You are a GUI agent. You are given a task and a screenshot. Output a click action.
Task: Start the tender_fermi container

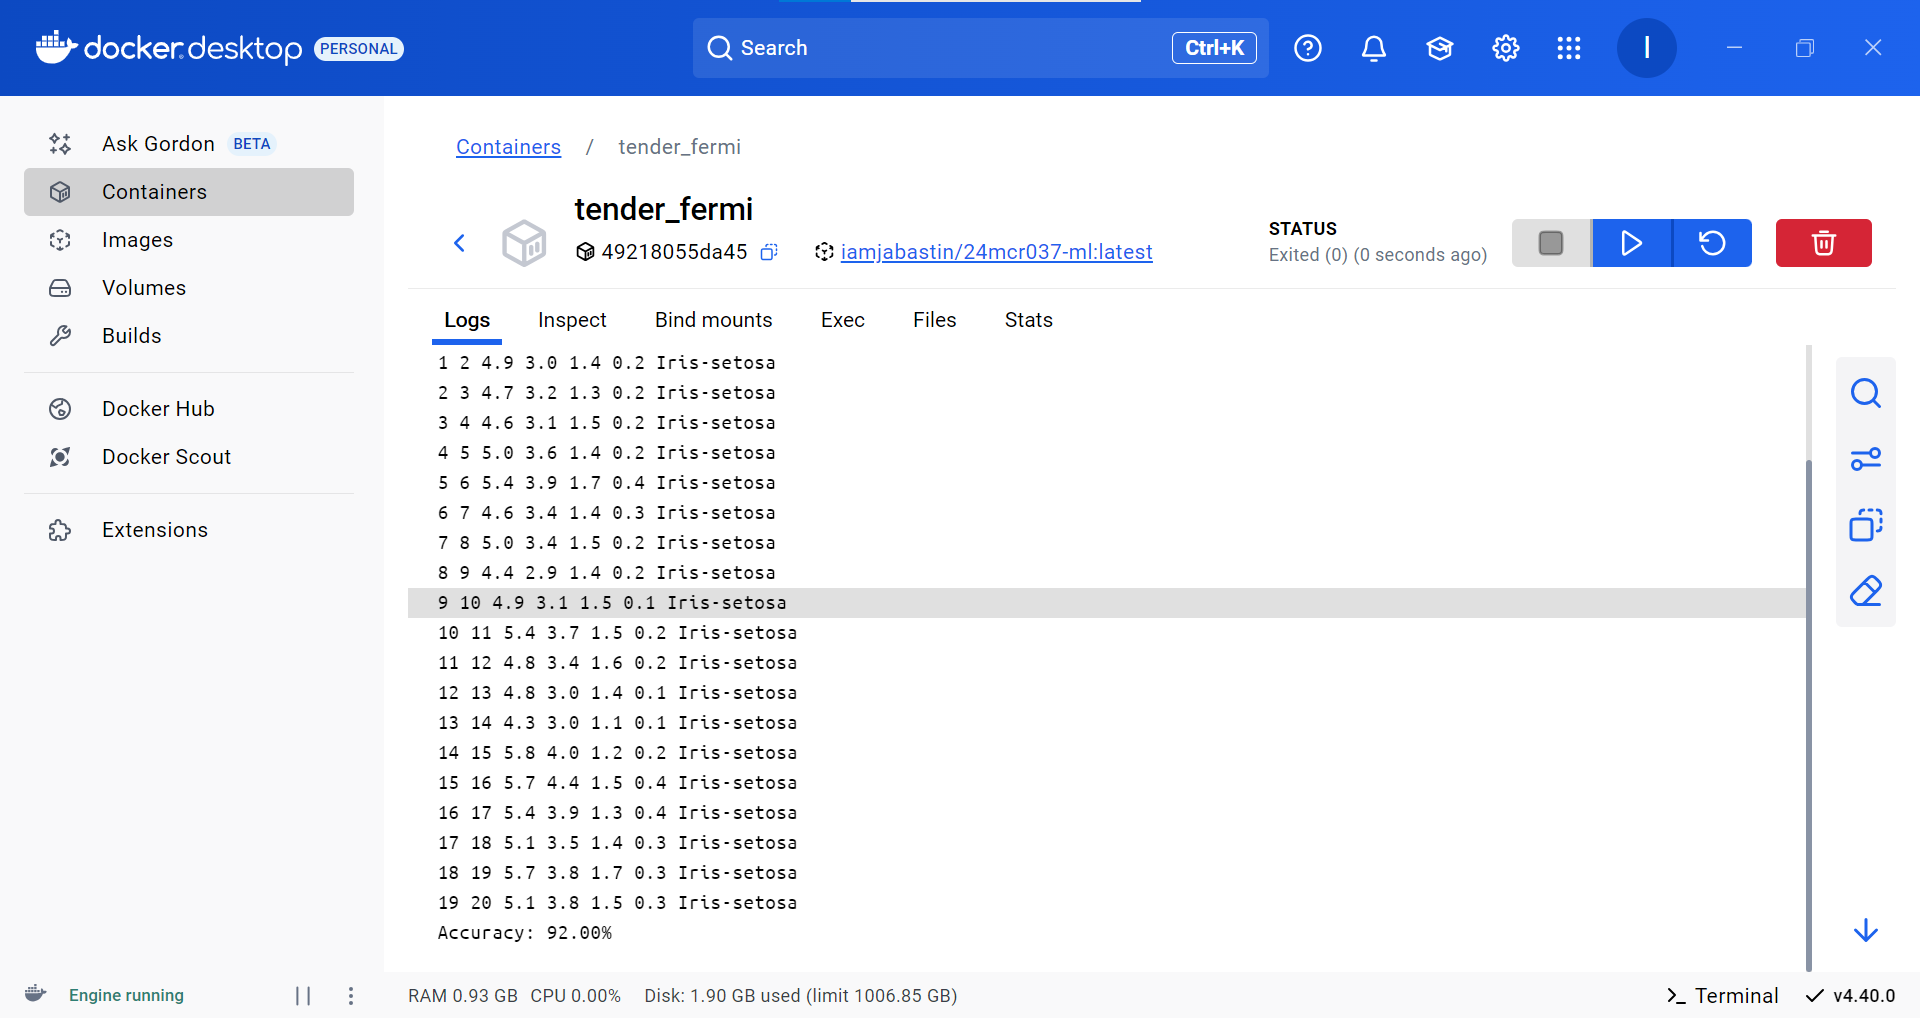(x=1631, y=243)
